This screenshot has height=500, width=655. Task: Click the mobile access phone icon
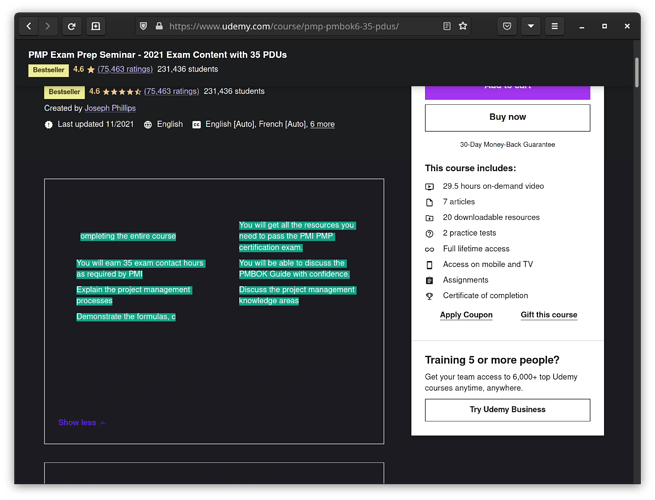point(429,265)
